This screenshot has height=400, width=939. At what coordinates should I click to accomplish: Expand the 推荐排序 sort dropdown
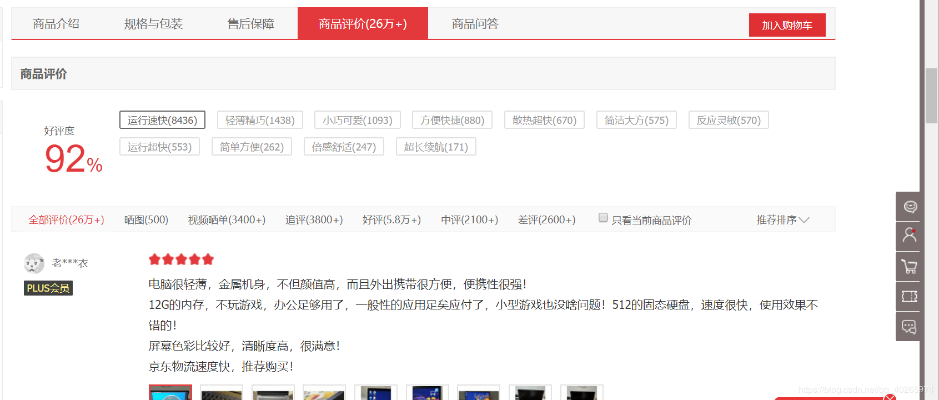[x=782, y=219]
